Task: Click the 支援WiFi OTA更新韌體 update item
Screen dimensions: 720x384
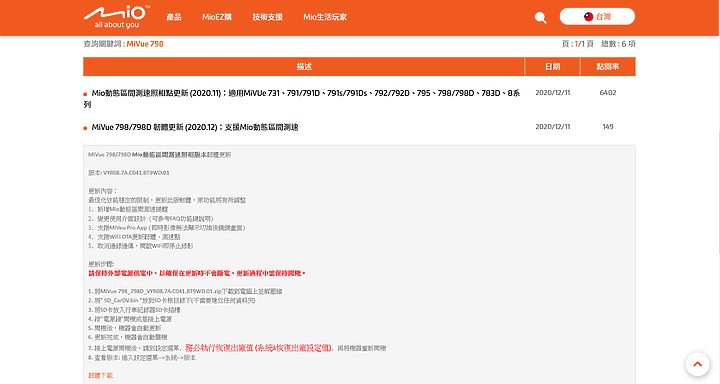Action: tap(134, 237)
